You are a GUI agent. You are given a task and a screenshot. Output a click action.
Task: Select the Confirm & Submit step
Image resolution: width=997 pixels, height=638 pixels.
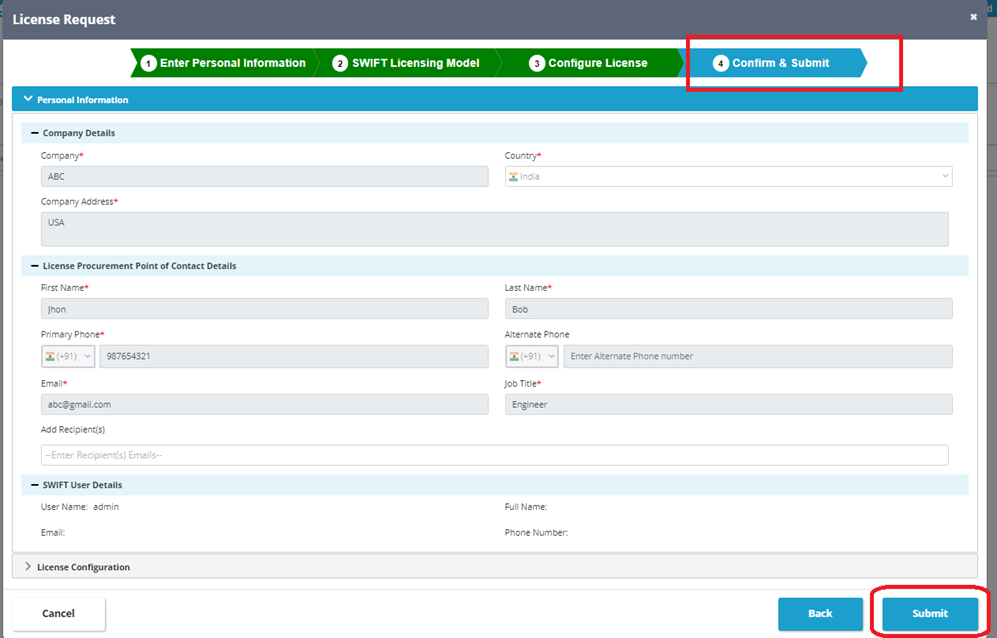[x=774, y=63]
